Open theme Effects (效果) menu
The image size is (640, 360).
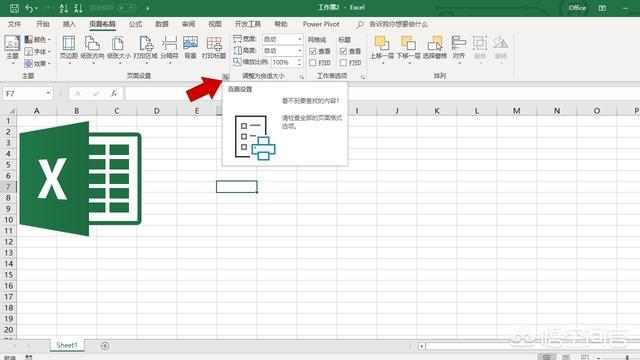click(x=38, y=64)
